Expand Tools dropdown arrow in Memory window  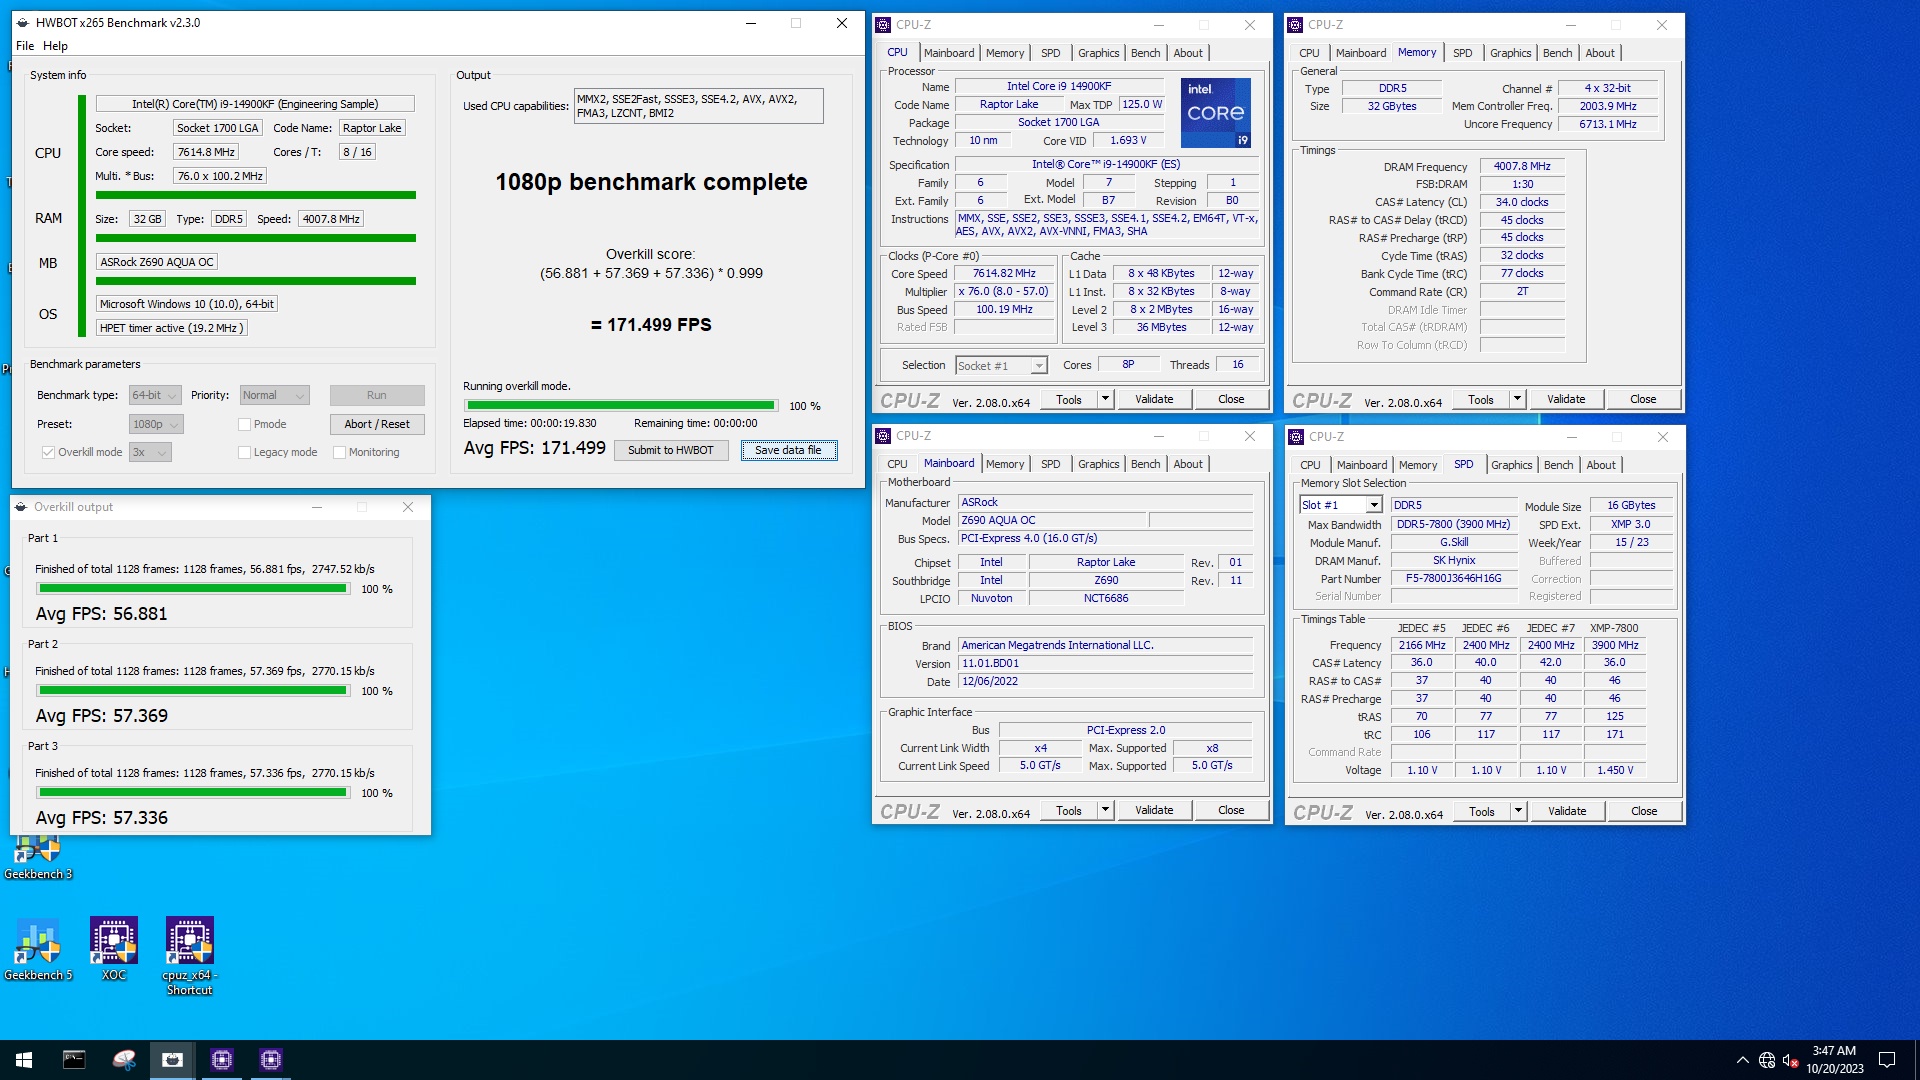pos(1517,399)
